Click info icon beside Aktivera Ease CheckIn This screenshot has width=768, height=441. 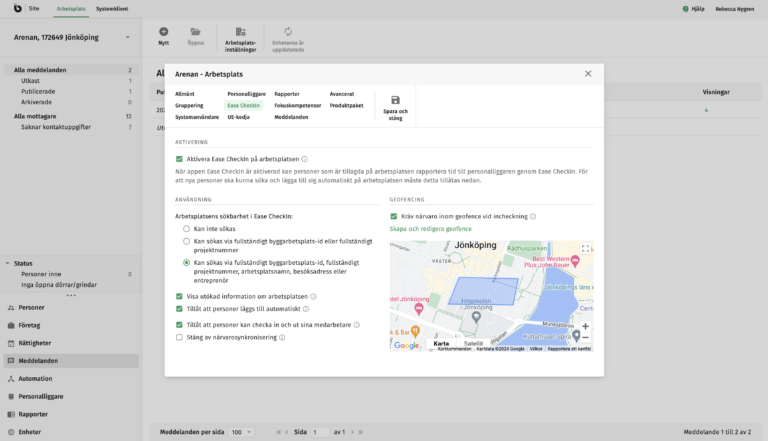(304, 159)
